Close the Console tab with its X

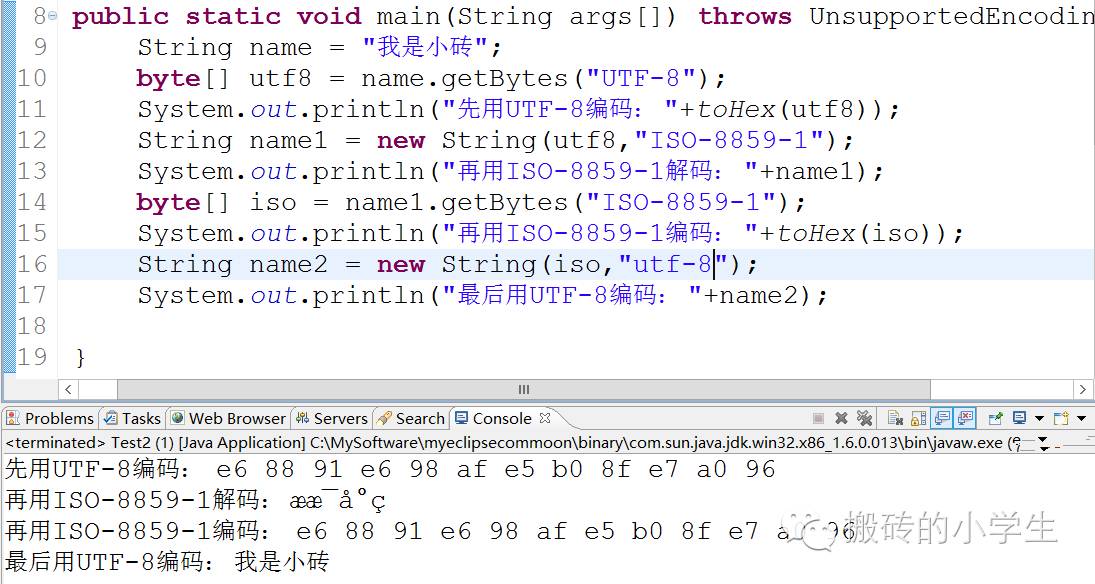coord(545,418)
